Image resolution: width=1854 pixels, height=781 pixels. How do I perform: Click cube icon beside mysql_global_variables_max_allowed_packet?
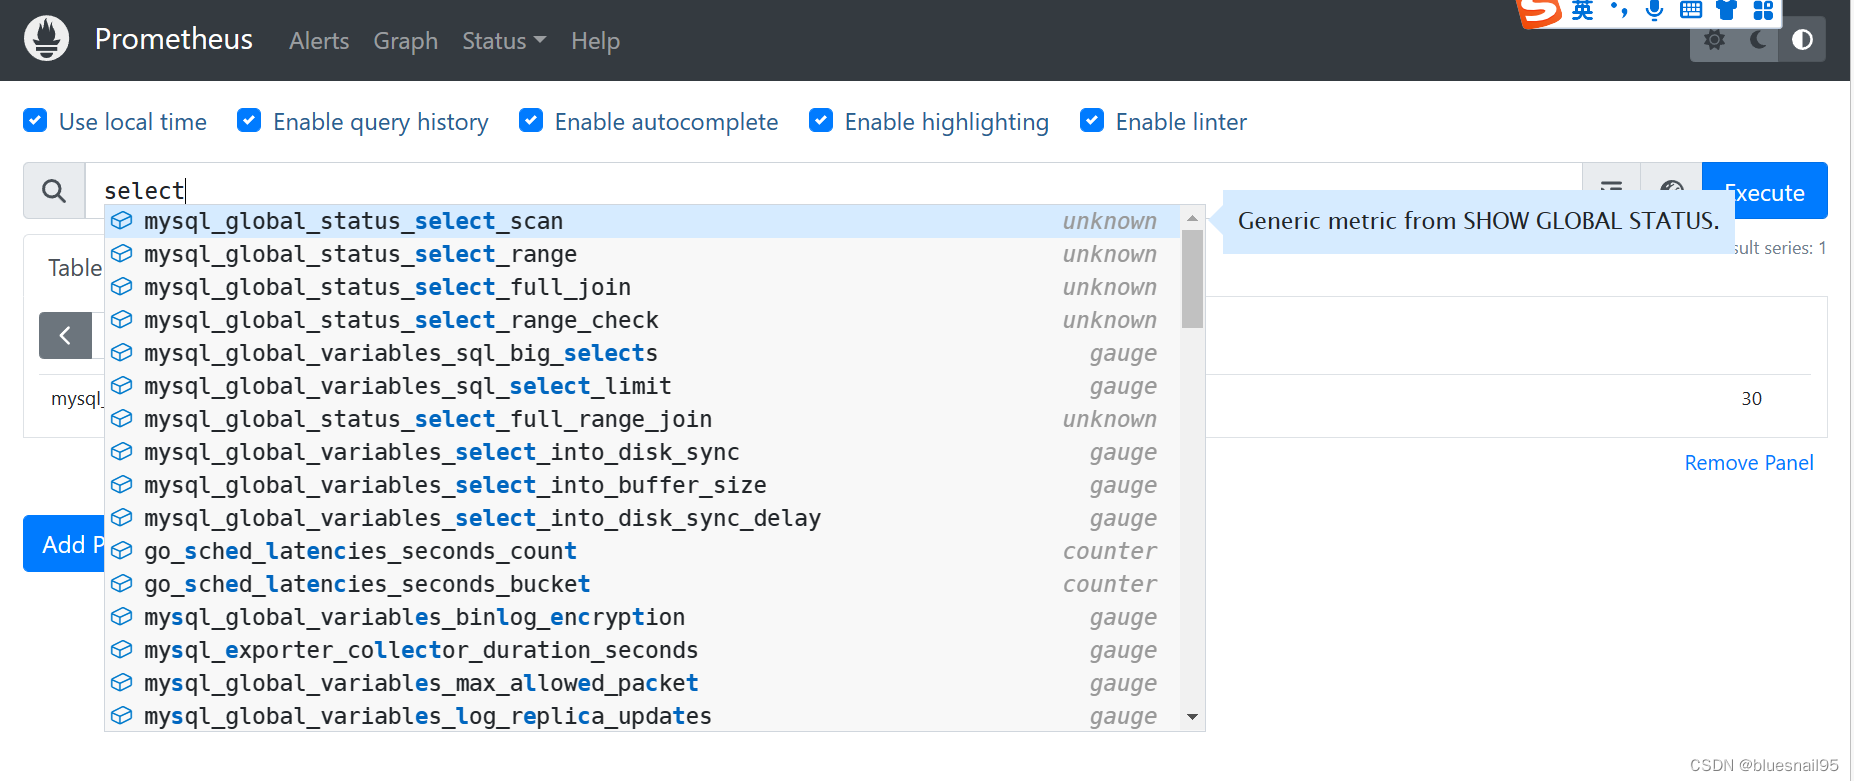(x=121, y=682)
